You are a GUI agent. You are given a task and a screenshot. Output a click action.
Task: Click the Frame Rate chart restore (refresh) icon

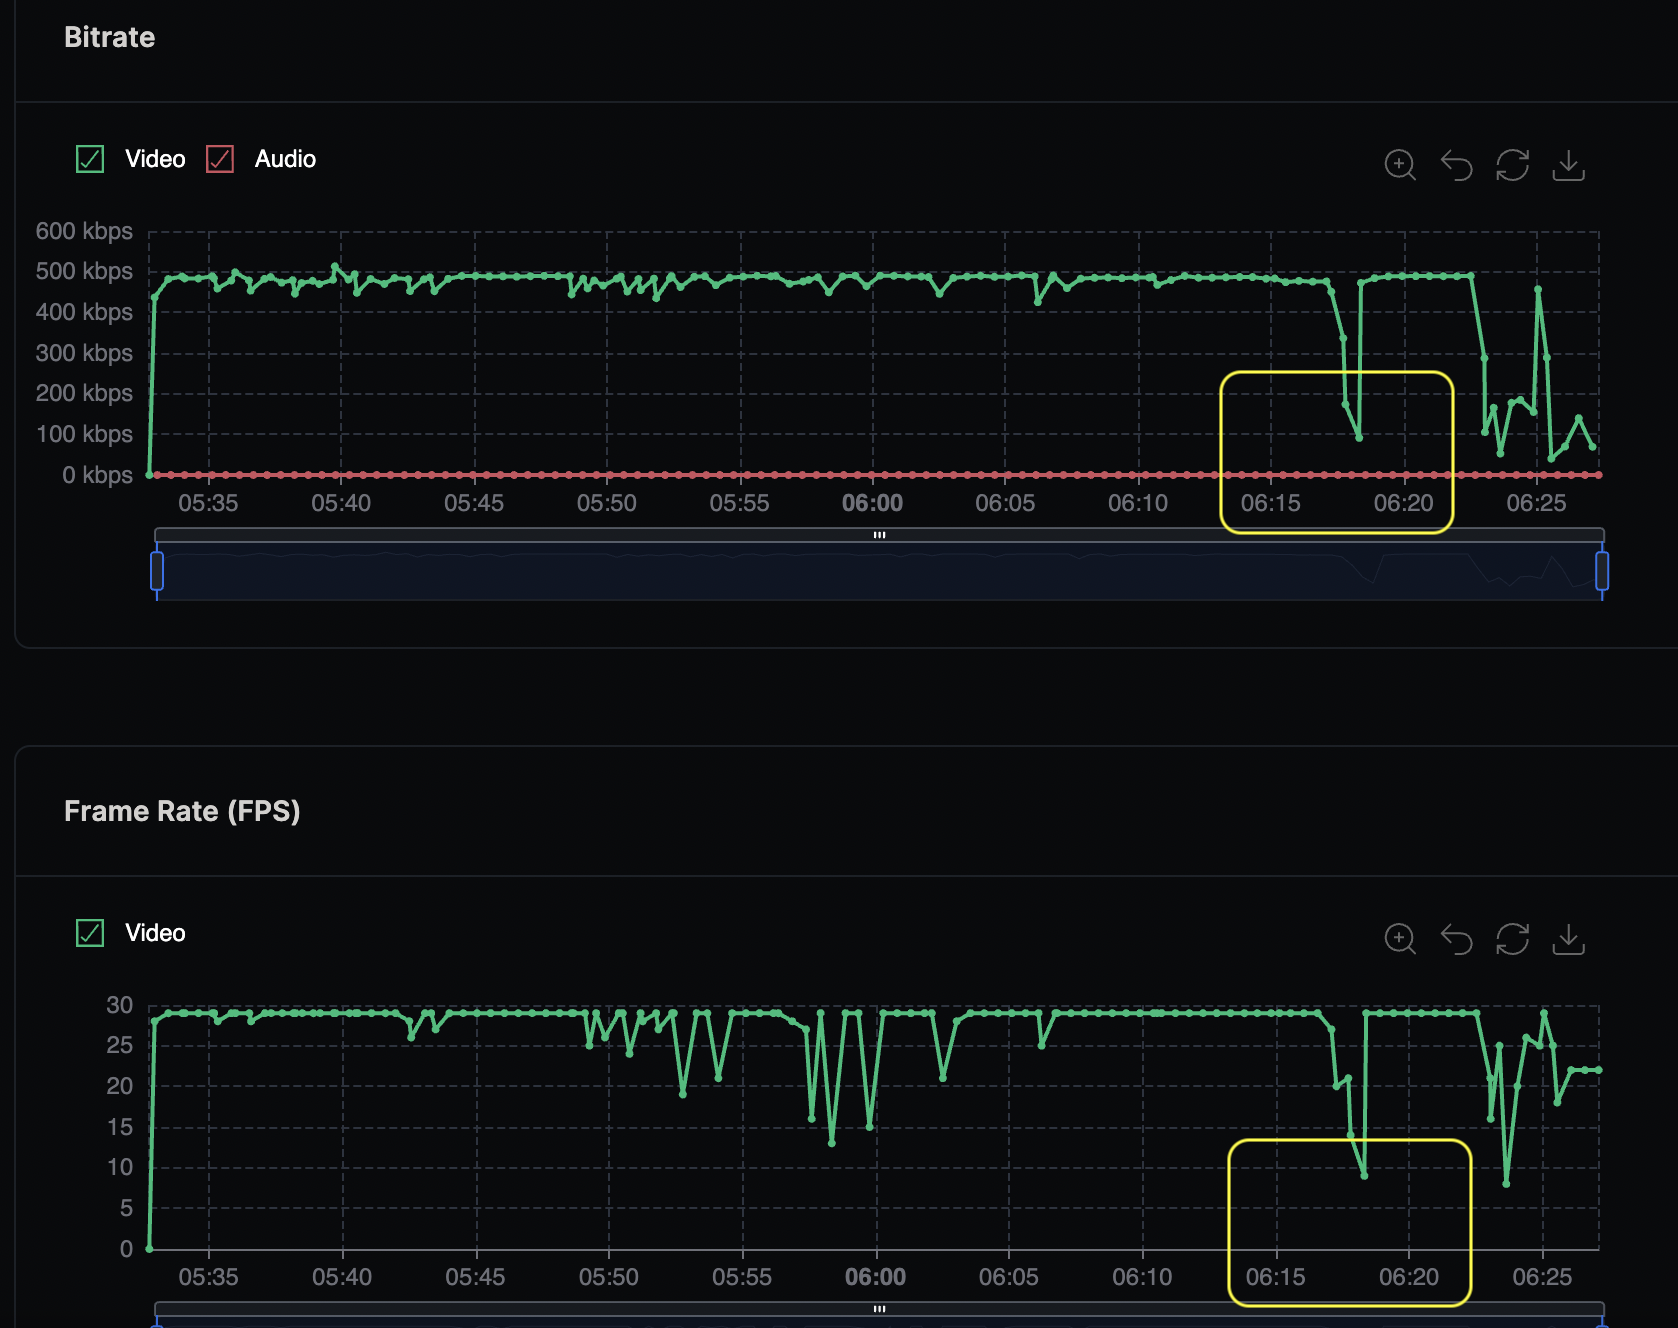[1512, 939]
